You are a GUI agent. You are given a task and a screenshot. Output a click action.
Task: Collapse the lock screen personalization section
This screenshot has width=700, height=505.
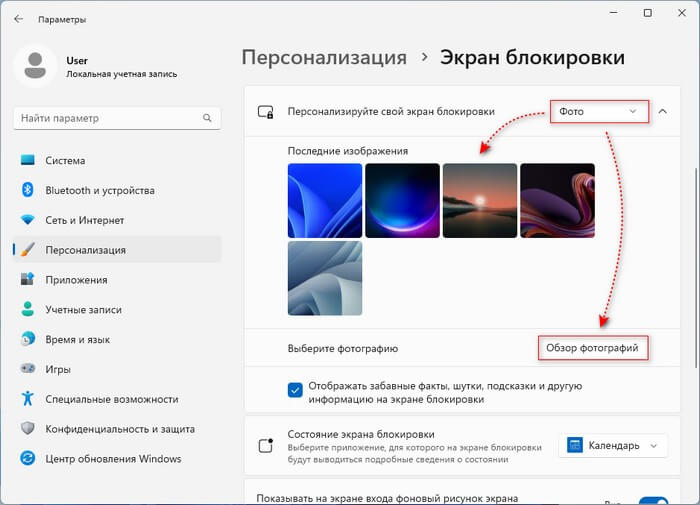tap(662, 112)
